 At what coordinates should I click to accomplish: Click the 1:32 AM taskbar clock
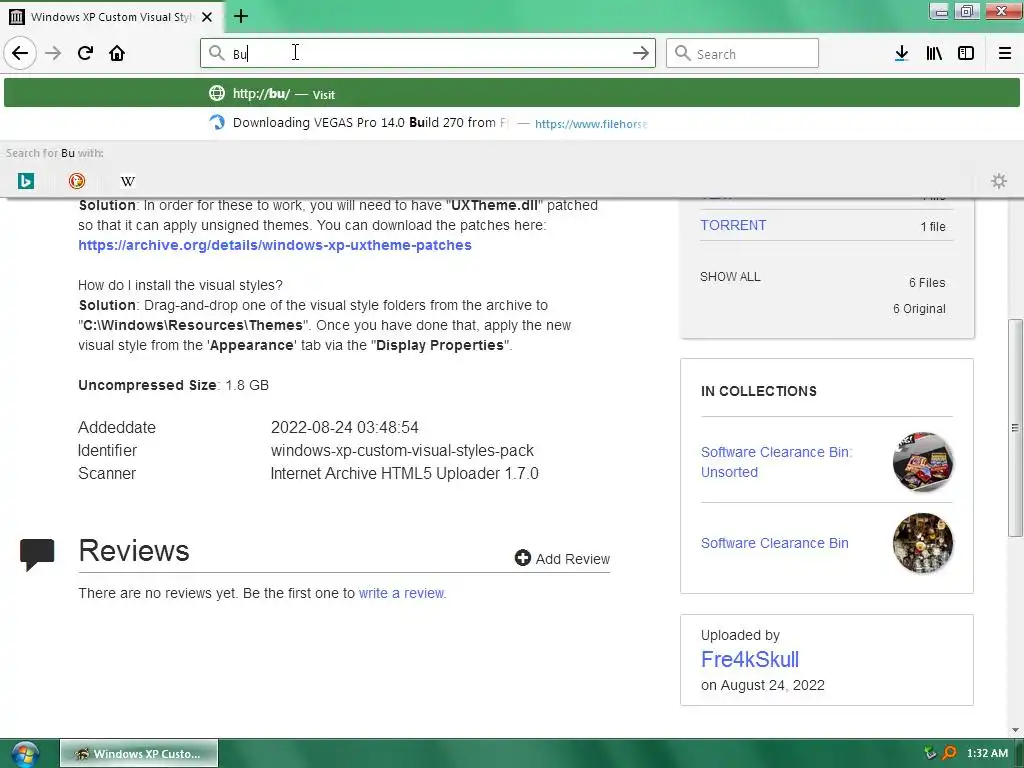(987, 753)
